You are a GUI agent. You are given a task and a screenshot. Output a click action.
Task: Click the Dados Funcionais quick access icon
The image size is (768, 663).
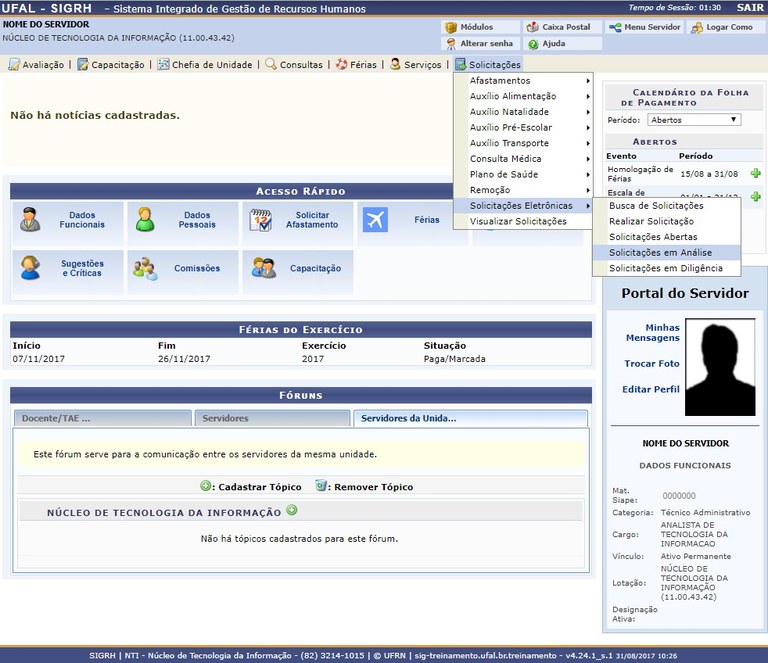pos(31,220)
